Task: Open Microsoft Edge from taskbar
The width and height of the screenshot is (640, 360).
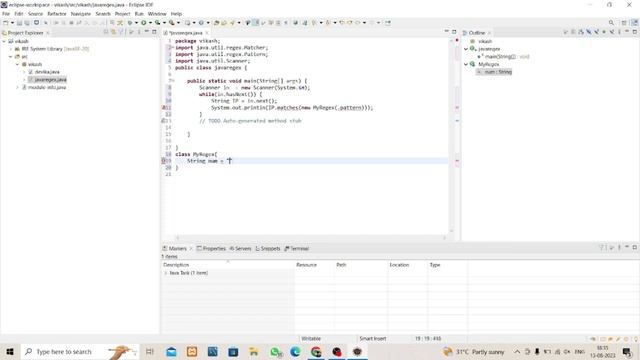Action: pyautogui.click(x=295, y=351)
